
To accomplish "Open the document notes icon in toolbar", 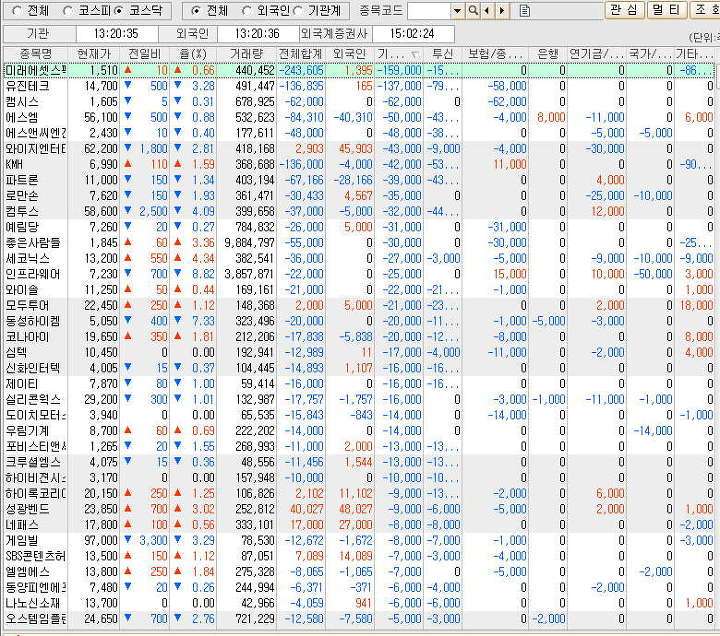I will 524,11.
